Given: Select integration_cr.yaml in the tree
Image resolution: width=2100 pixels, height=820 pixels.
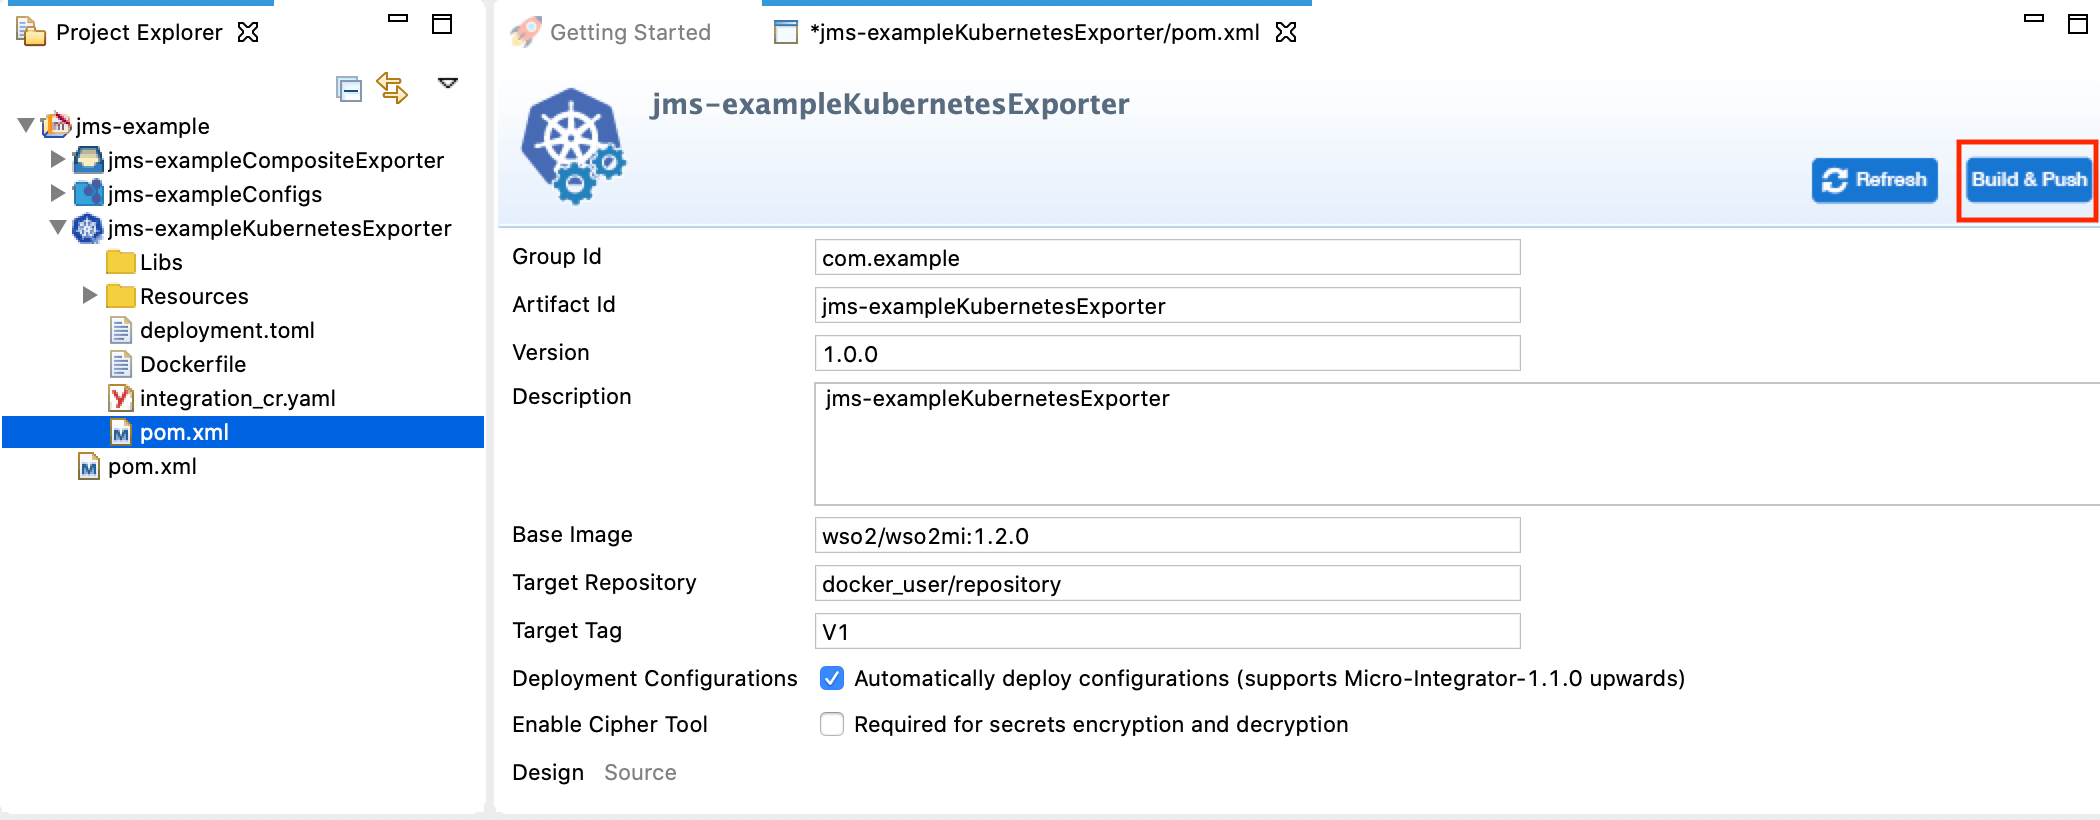Looking at the screenshot, I should pyautogui.click(x=238, y=398).
